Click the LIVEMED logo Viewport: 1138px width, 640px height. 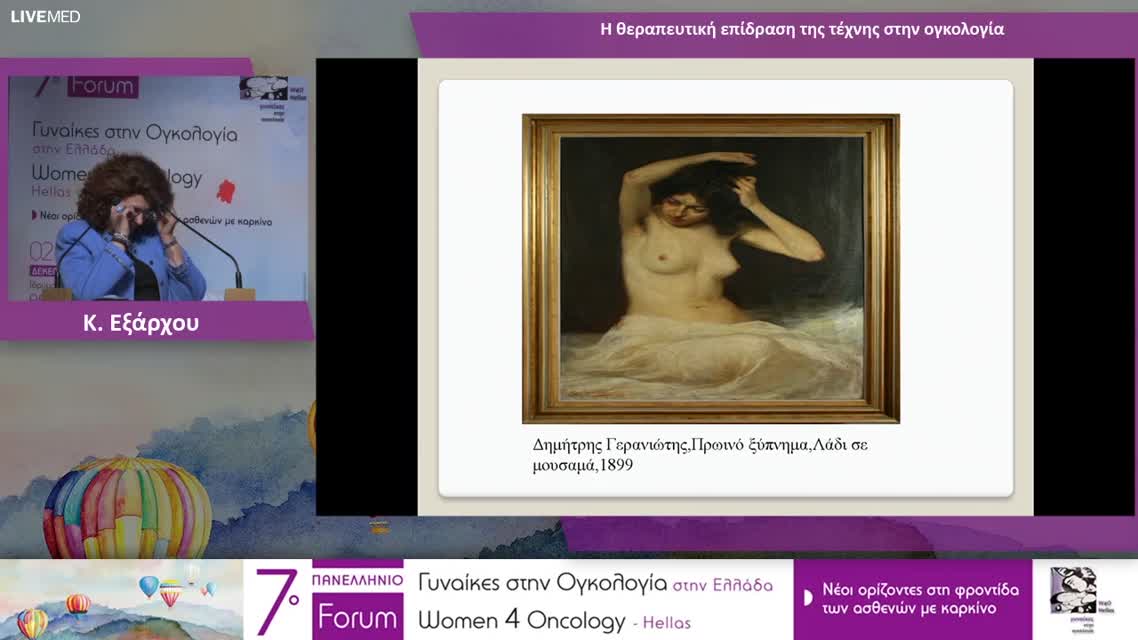click(x=45, y=16)
